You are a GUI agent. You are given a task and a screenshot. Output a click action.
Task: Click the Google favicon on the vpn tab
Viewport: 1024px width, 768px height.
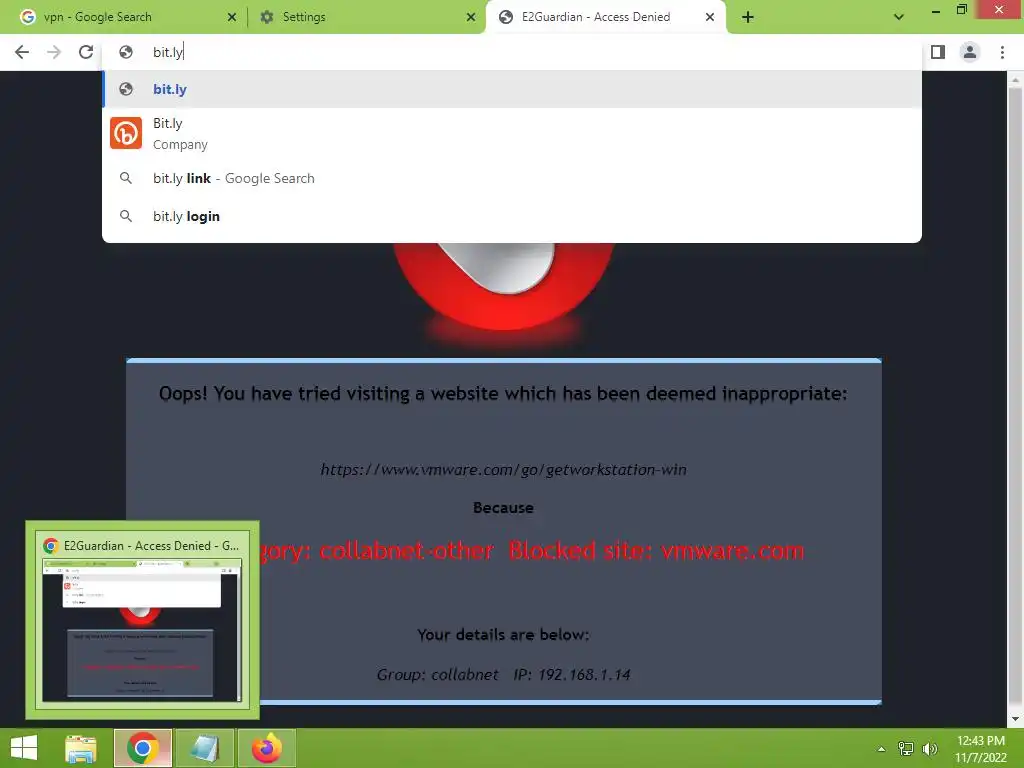coord(27,17)
